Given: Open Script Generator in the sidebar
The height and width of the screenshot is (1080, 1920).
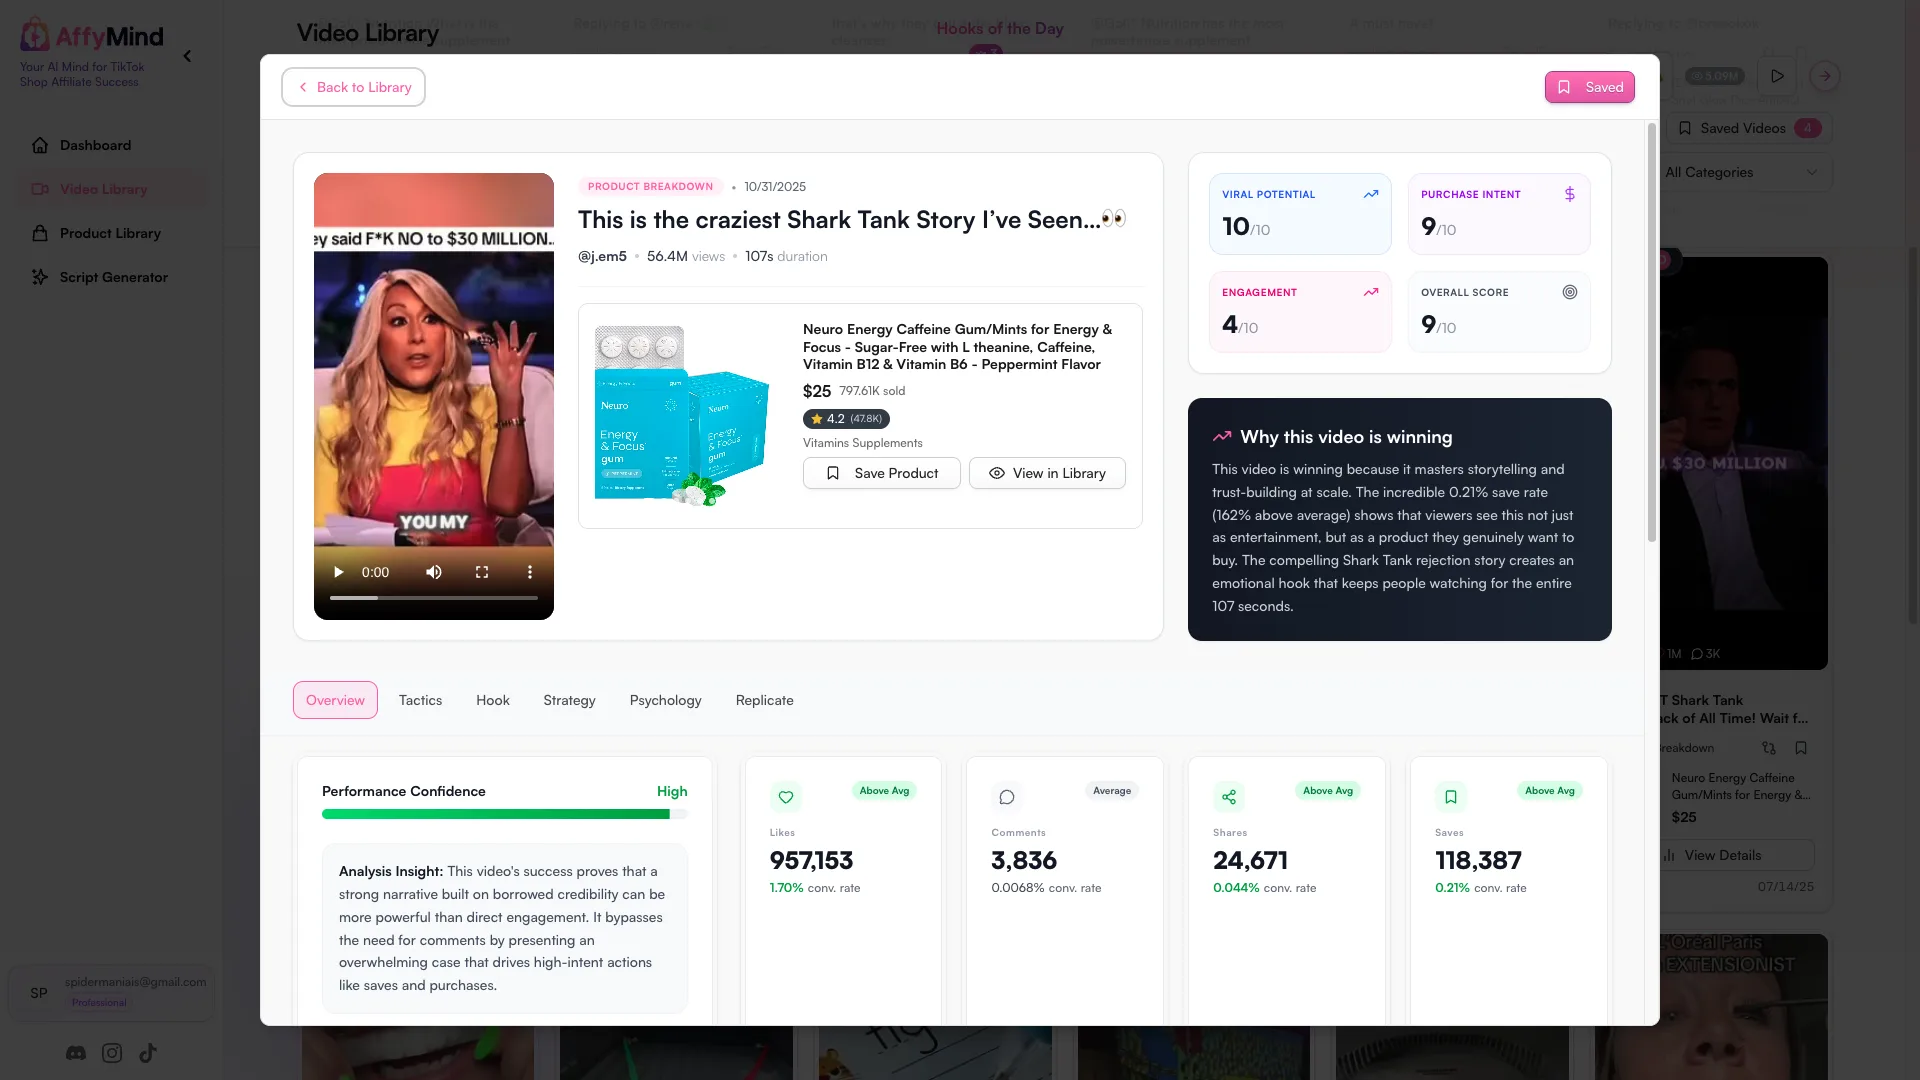Looking at the screenshot, I should [113, 277].
